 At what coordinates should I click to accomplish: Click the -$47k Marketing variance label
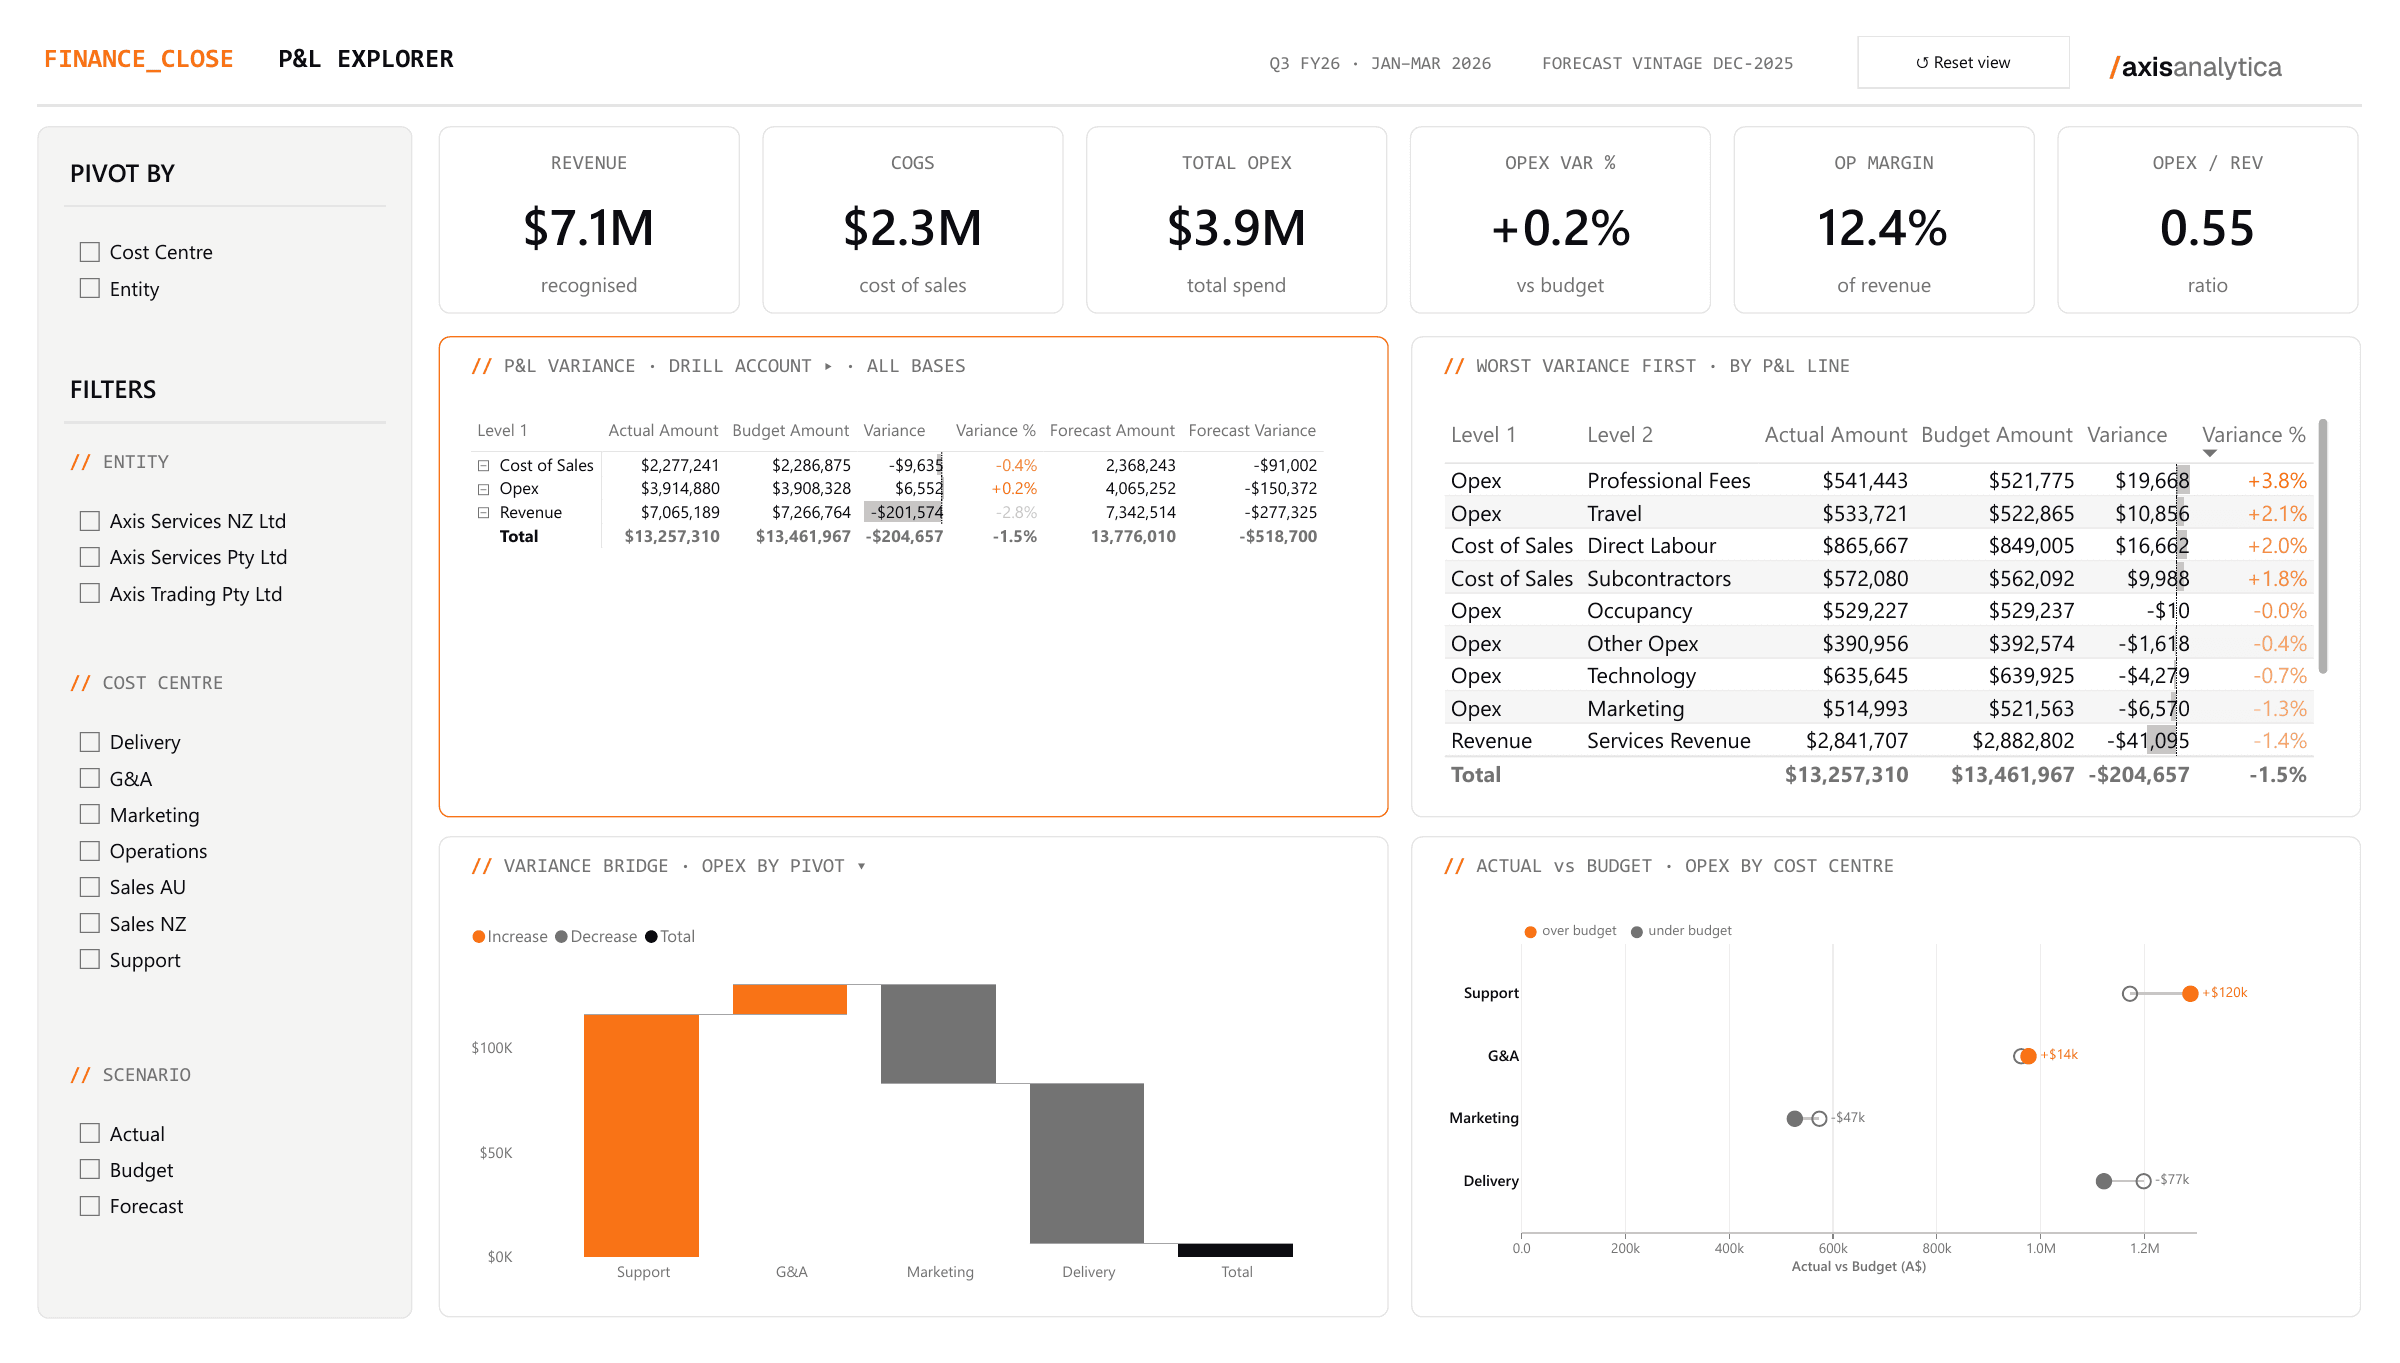[x=1849, y=1118]
